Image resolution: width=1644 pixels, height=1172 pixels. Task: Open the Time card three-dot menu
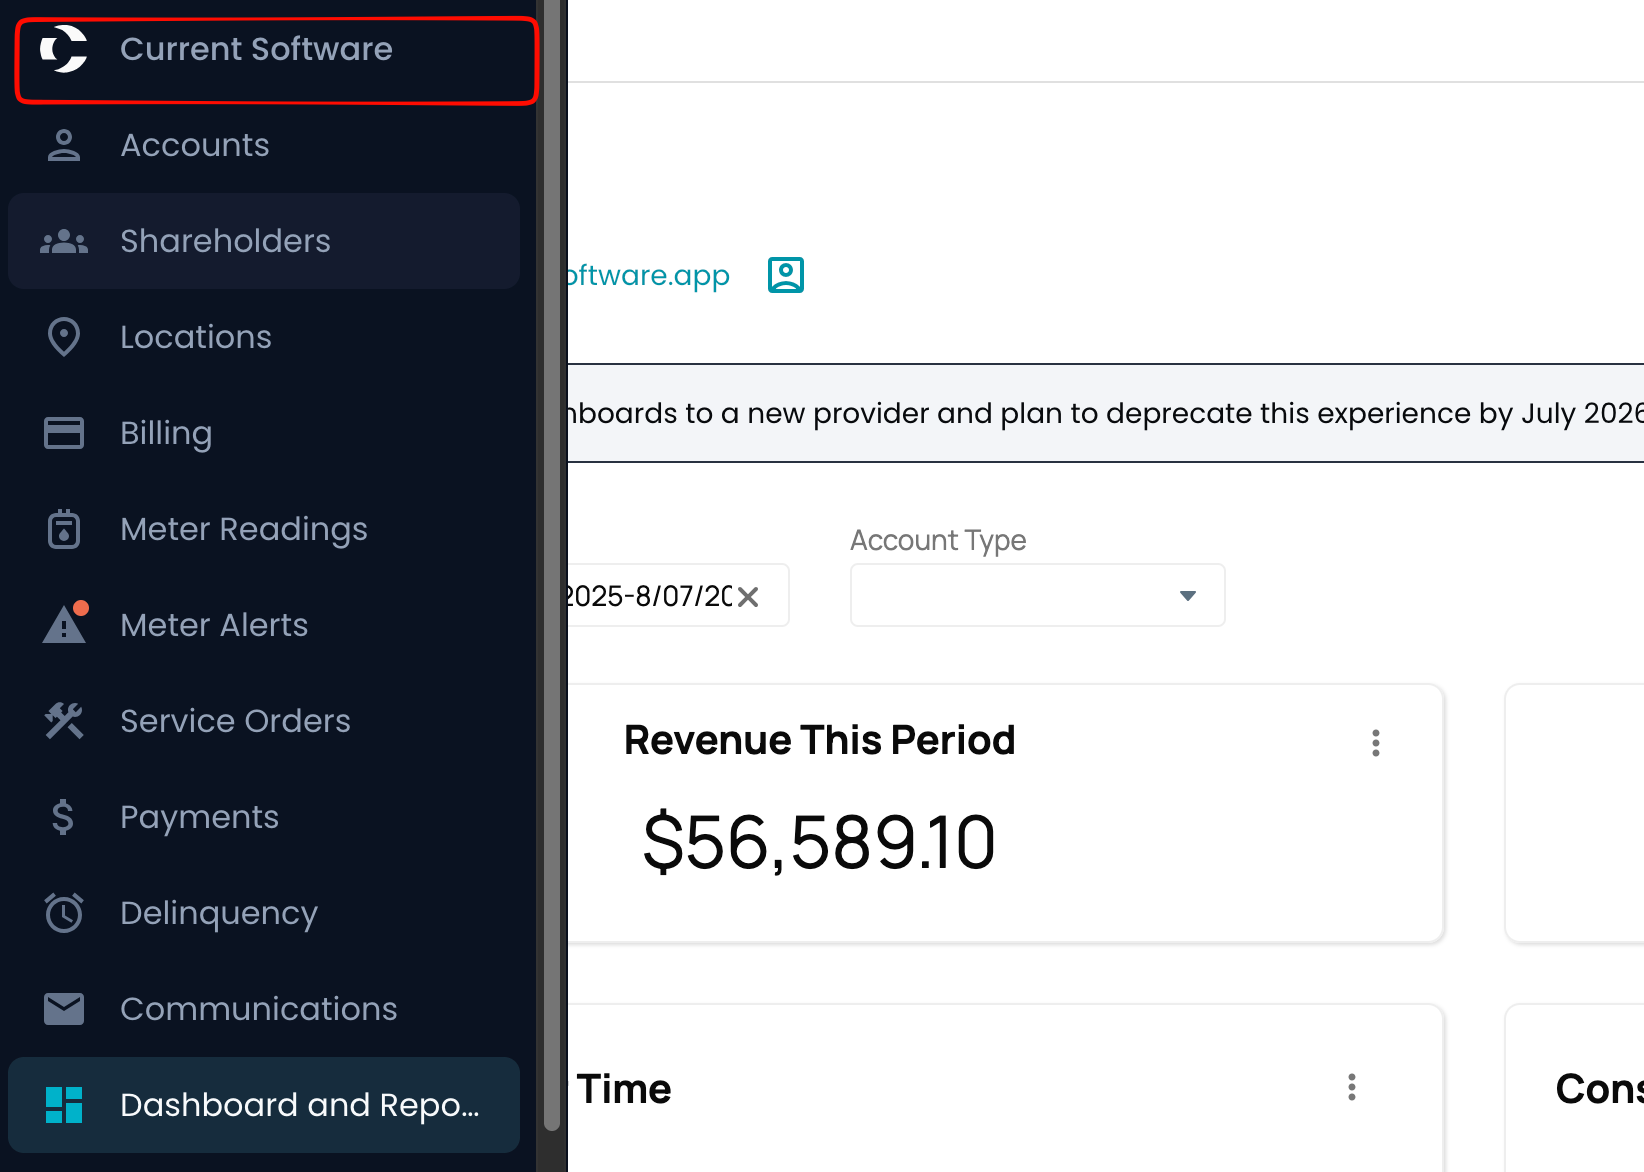1352,1087
